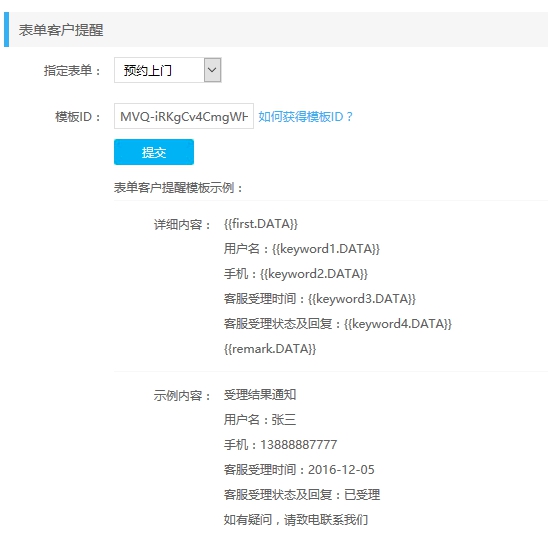Click the dropdown arrow beside 预约上门
This screenshot has height=551, width=548.
(212, 70)
